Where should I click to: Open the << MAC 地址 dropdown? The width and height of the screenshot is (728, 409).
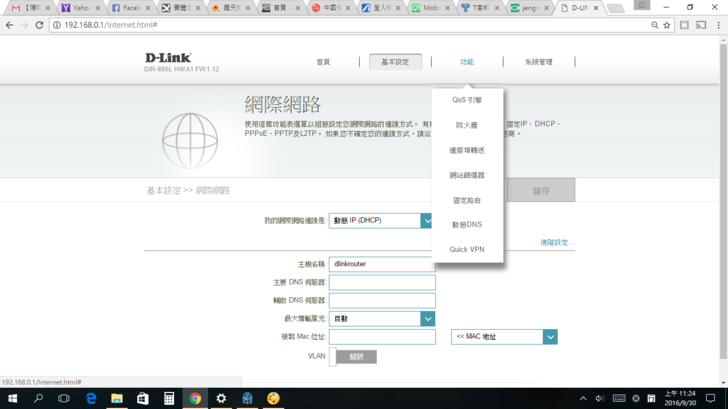pyautogui.click(x=549, y=337)
